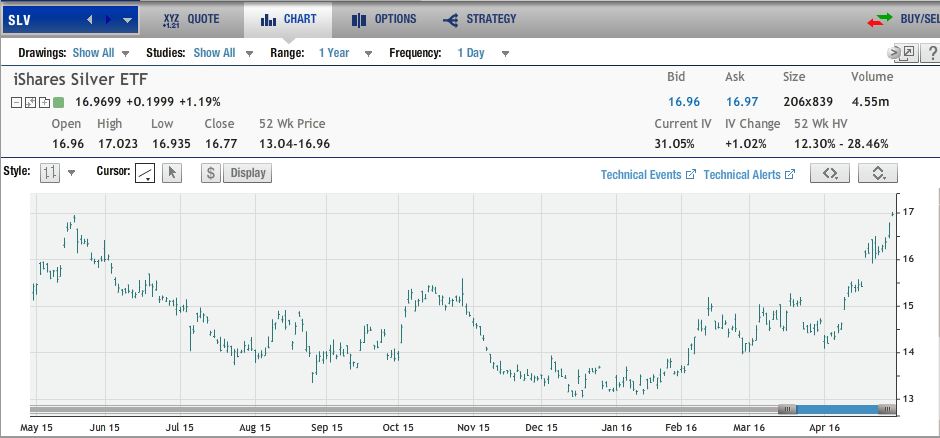Click the iShares Silver ETF title

pos(80,79)
